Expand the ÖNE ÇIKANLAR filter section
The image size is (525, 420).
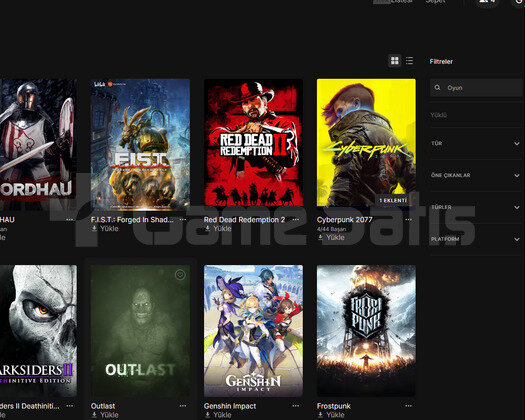[475, 176]
